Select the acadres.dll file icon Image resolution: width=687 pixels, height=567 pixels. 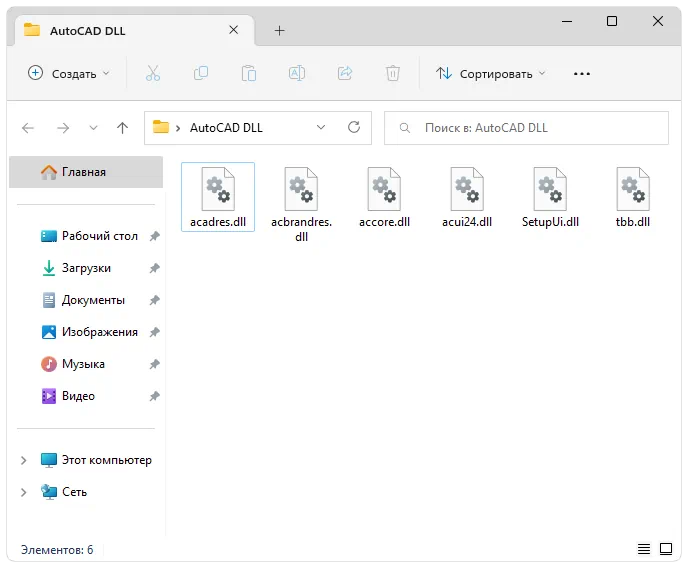coord(218,189)
